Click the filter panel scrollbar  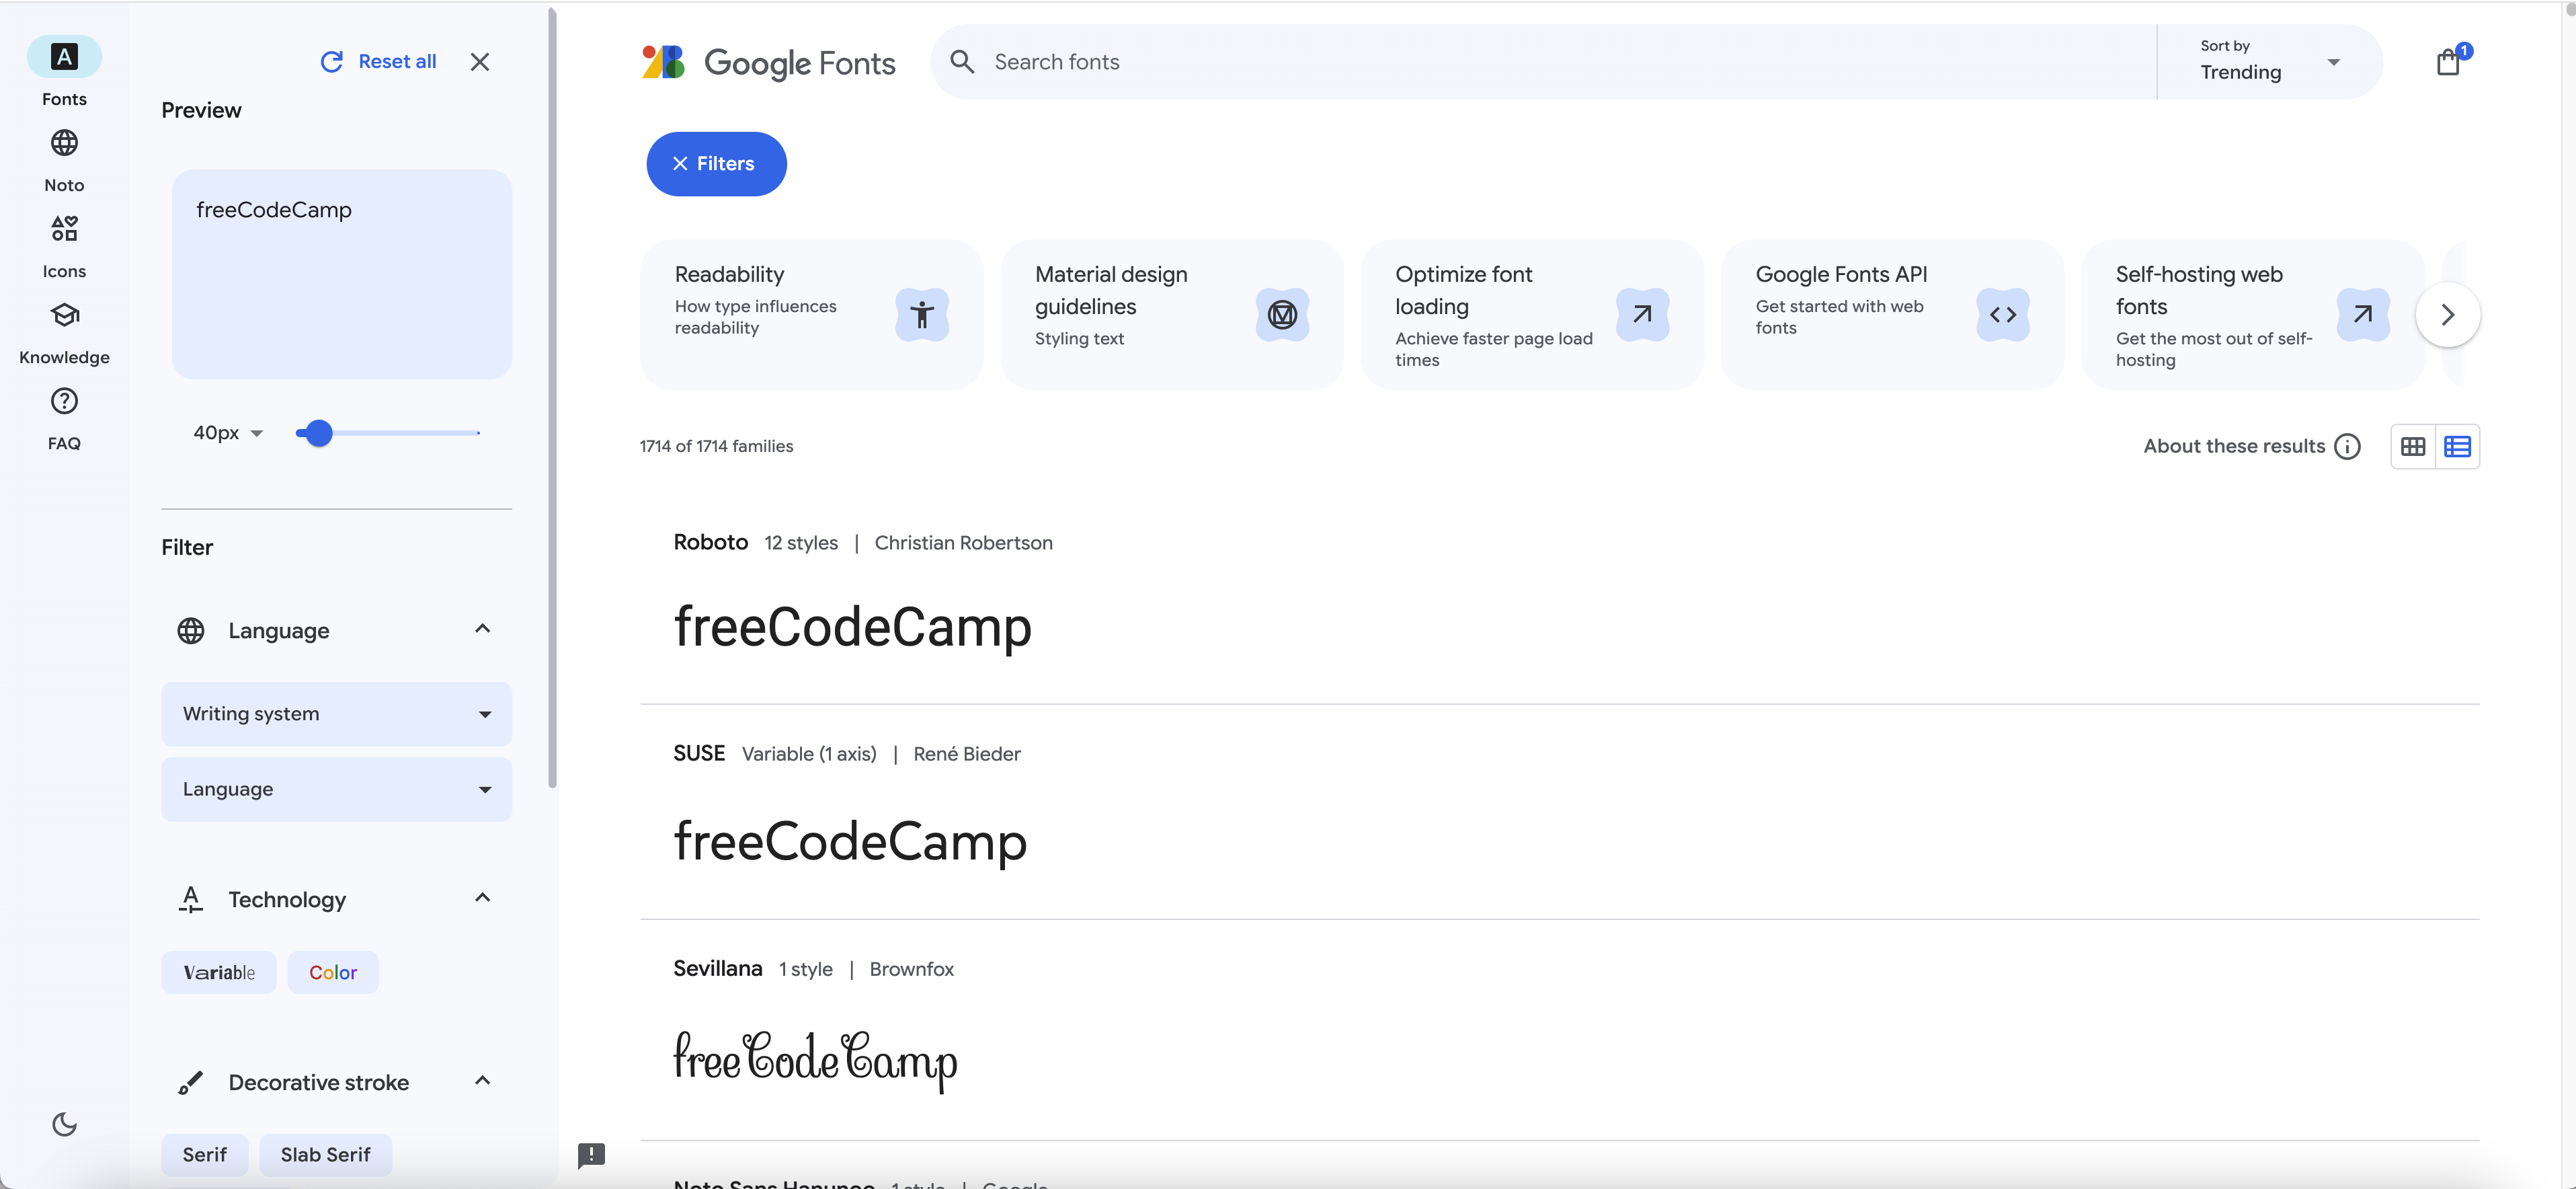tap(552, 398)
